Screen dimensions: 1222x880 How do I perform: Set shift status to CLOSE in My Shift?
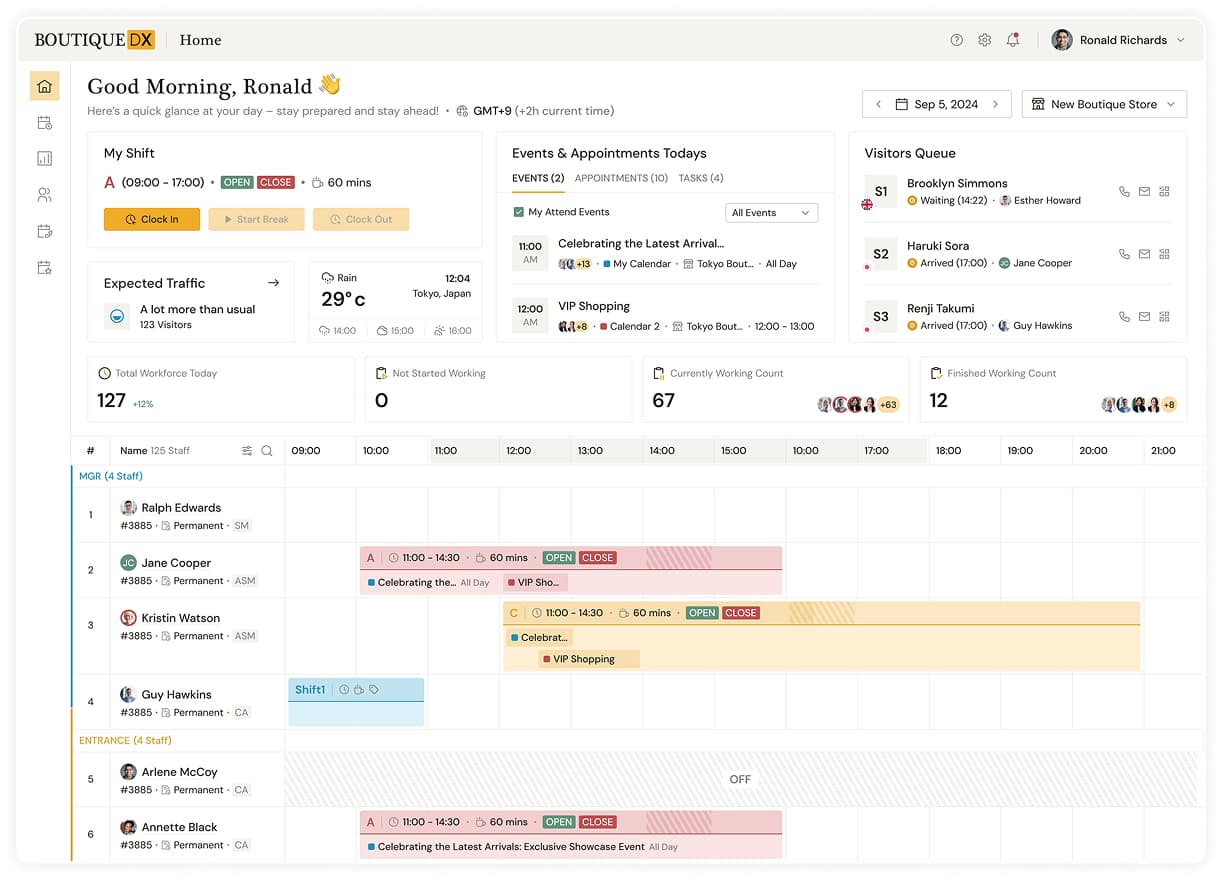275,182
